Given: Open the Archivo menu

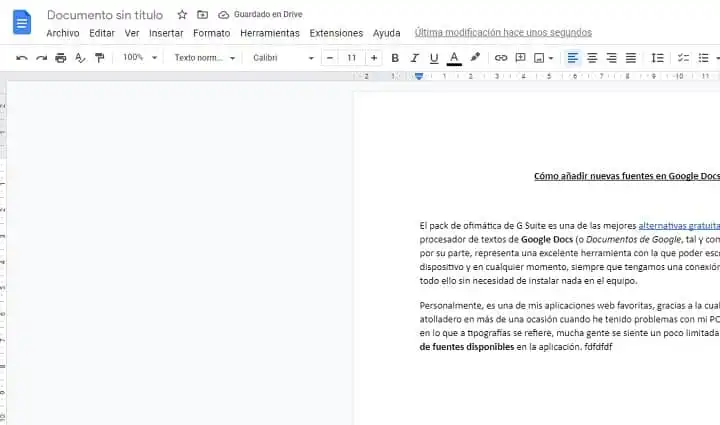Looking at the screenshot, I should (63, 33).
